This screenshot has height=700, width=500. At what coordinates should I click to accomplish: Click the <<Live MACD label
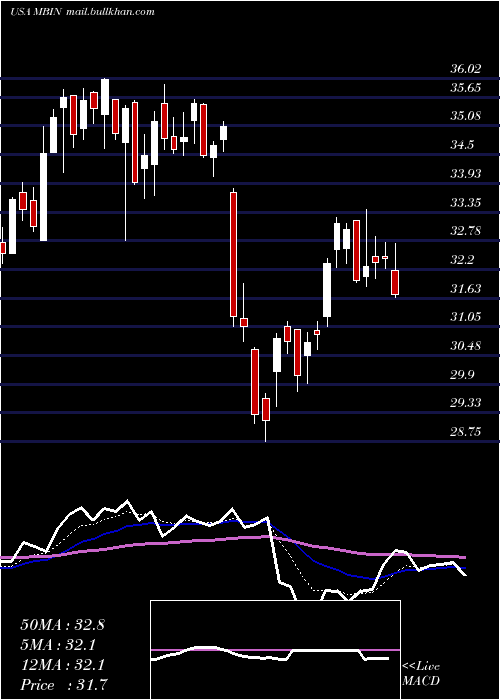point(421,674)
